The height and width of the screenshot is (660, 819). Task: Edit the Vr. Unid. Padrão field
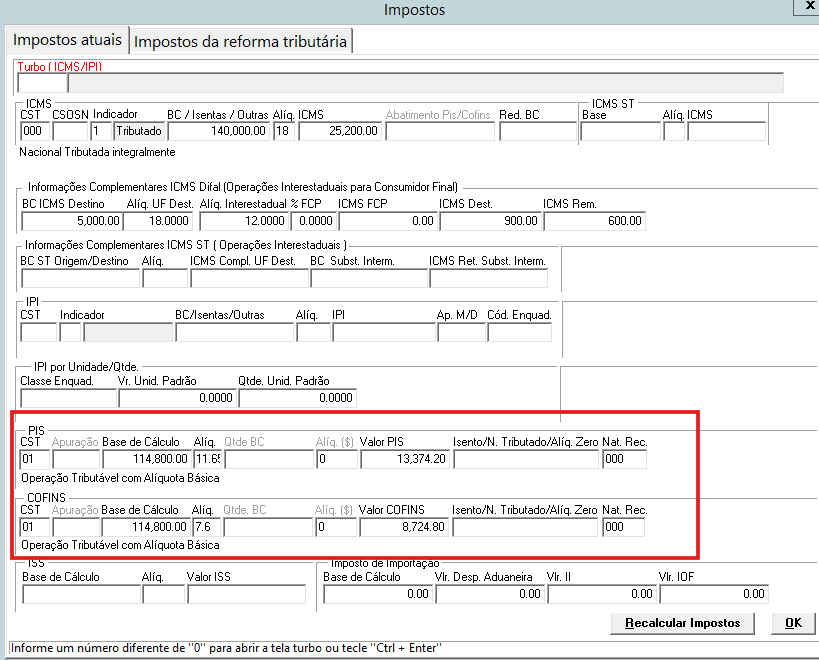tap(178, 398)
